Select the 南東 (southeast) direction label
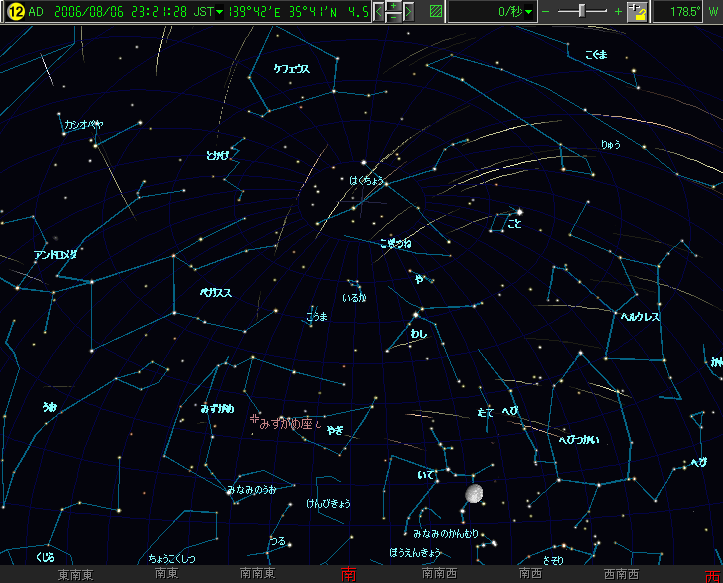Screen dimensions: 723x583 (166, 575)
